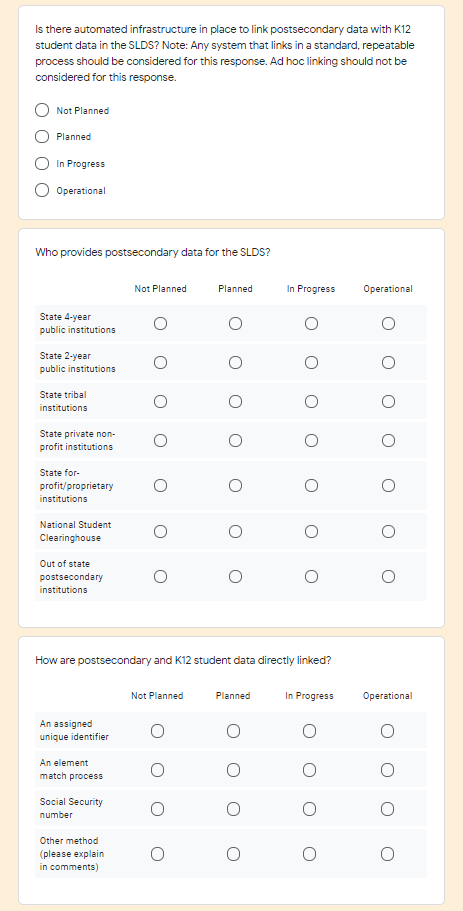Select Not Planned for State private non-profit institutions
The height and width of the screenshot is (911, 463).
pyautogui.click(x=160, y=440)
